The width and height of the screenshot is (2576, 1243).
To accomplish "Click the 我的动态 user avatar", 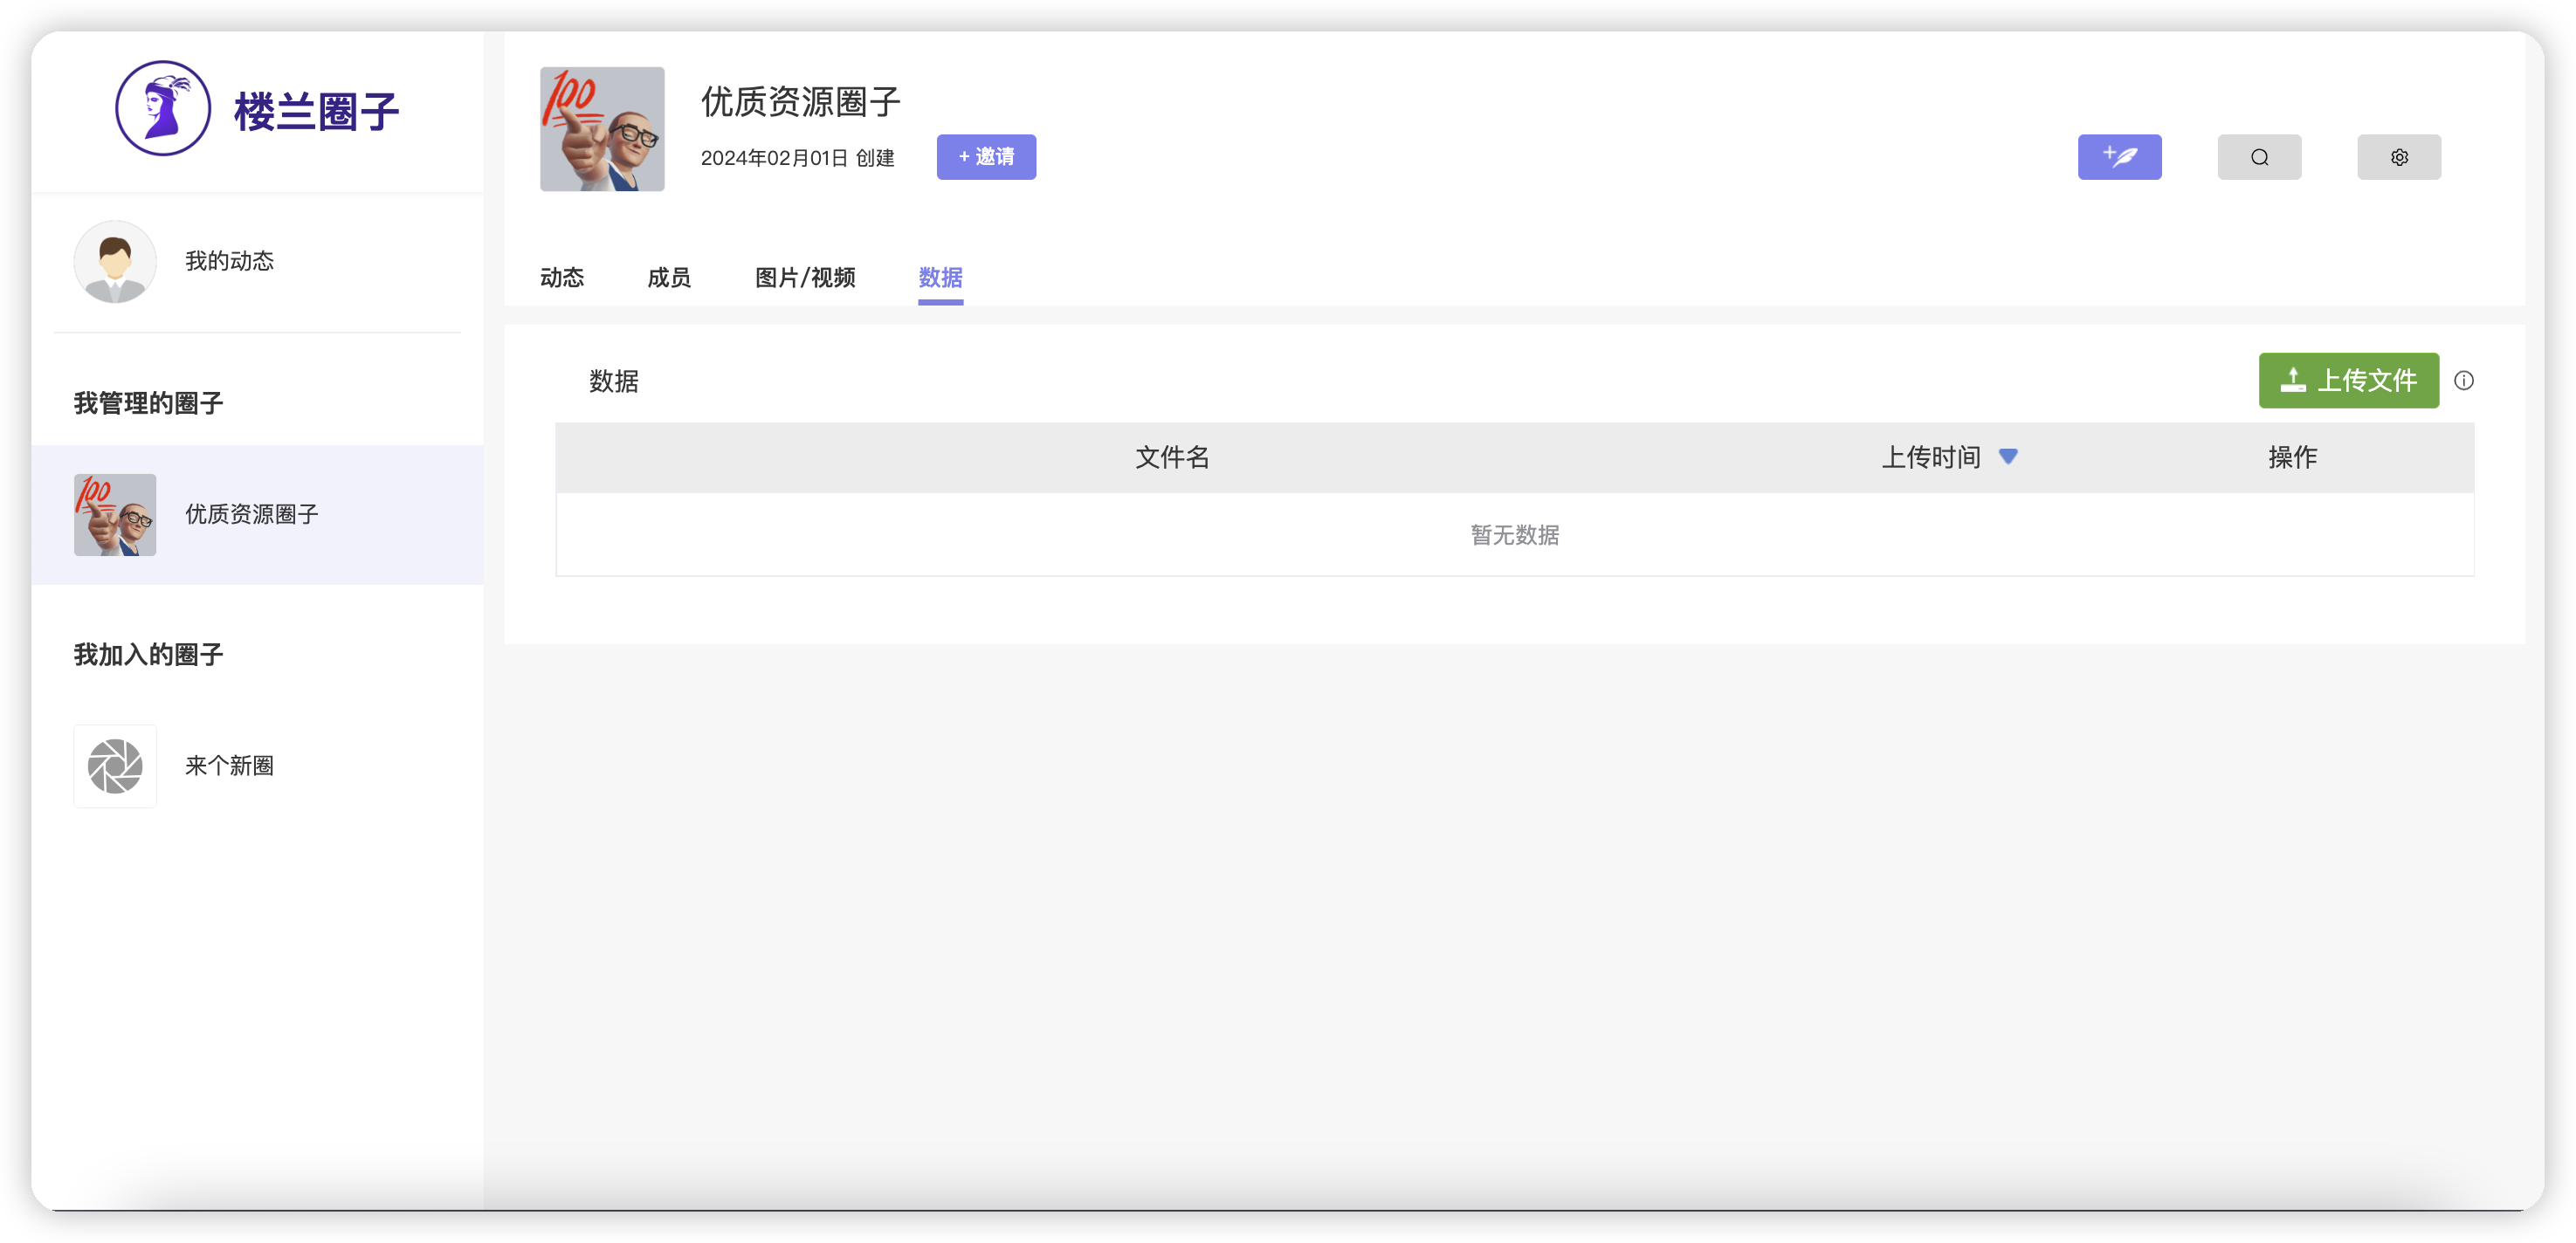I will pyautogui.click(x=115, y=261).
